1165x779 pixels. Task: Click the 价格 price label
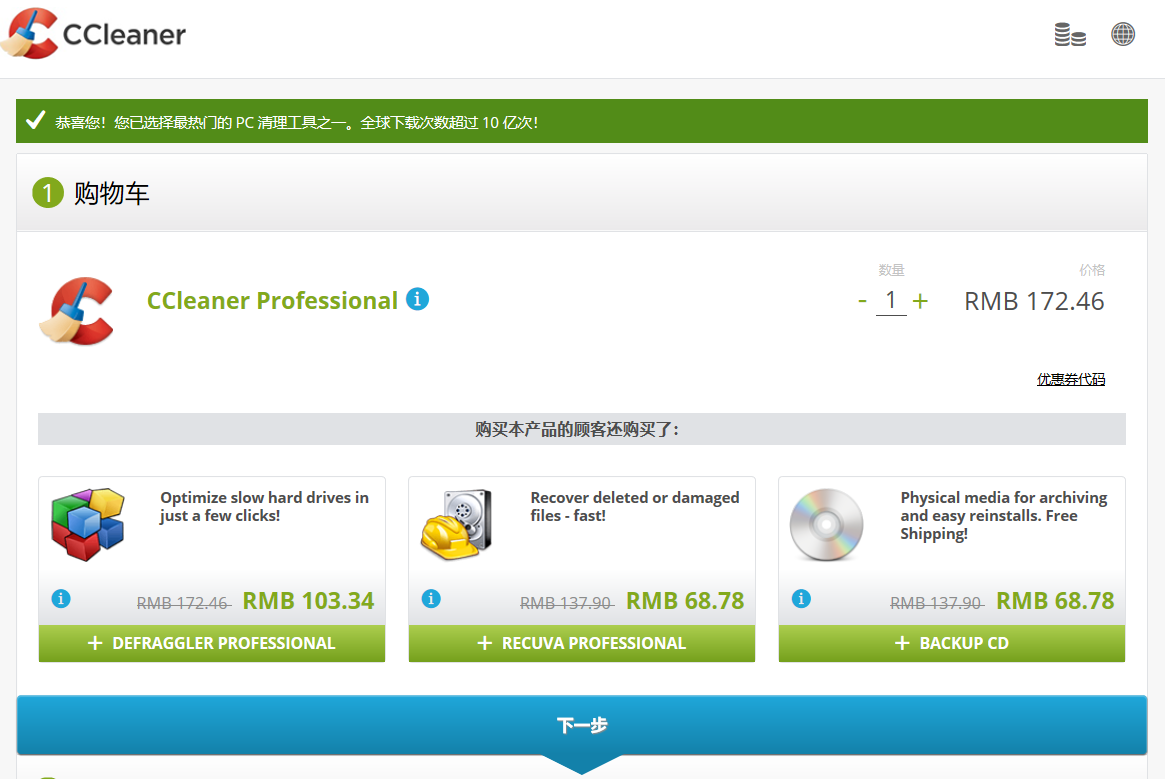pyautogui.click(x=1092, y=270)
